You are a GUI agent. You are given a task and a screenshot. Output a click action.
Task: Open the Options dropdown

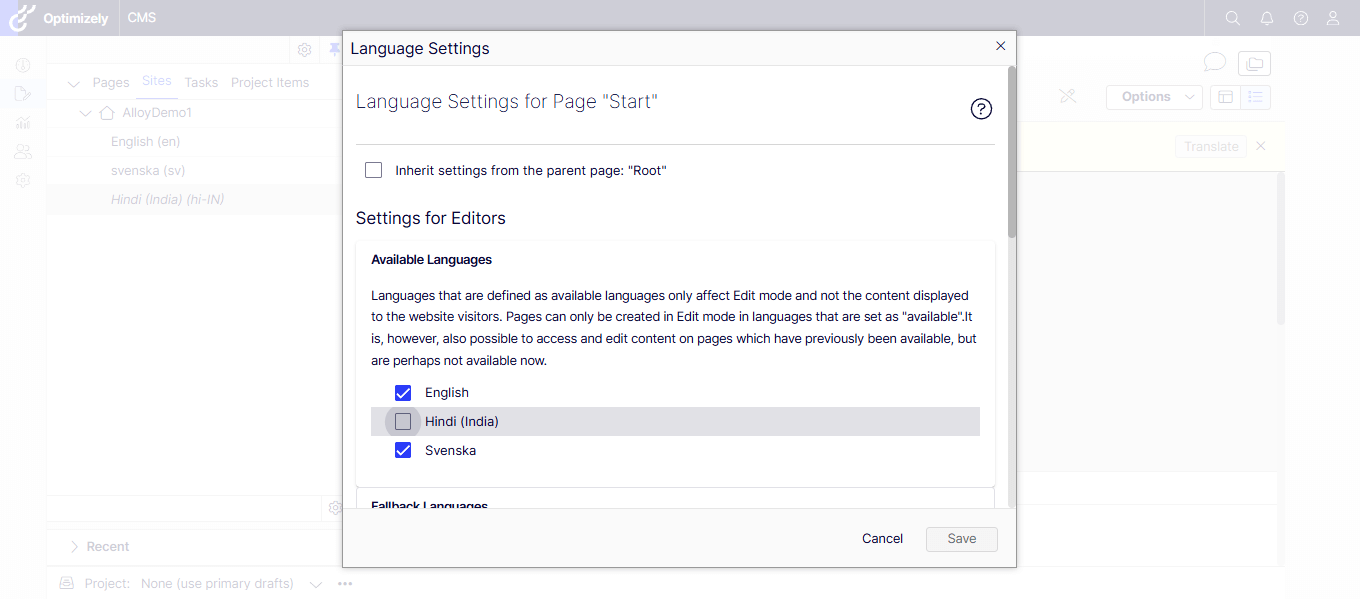[x=1153, y=97]
